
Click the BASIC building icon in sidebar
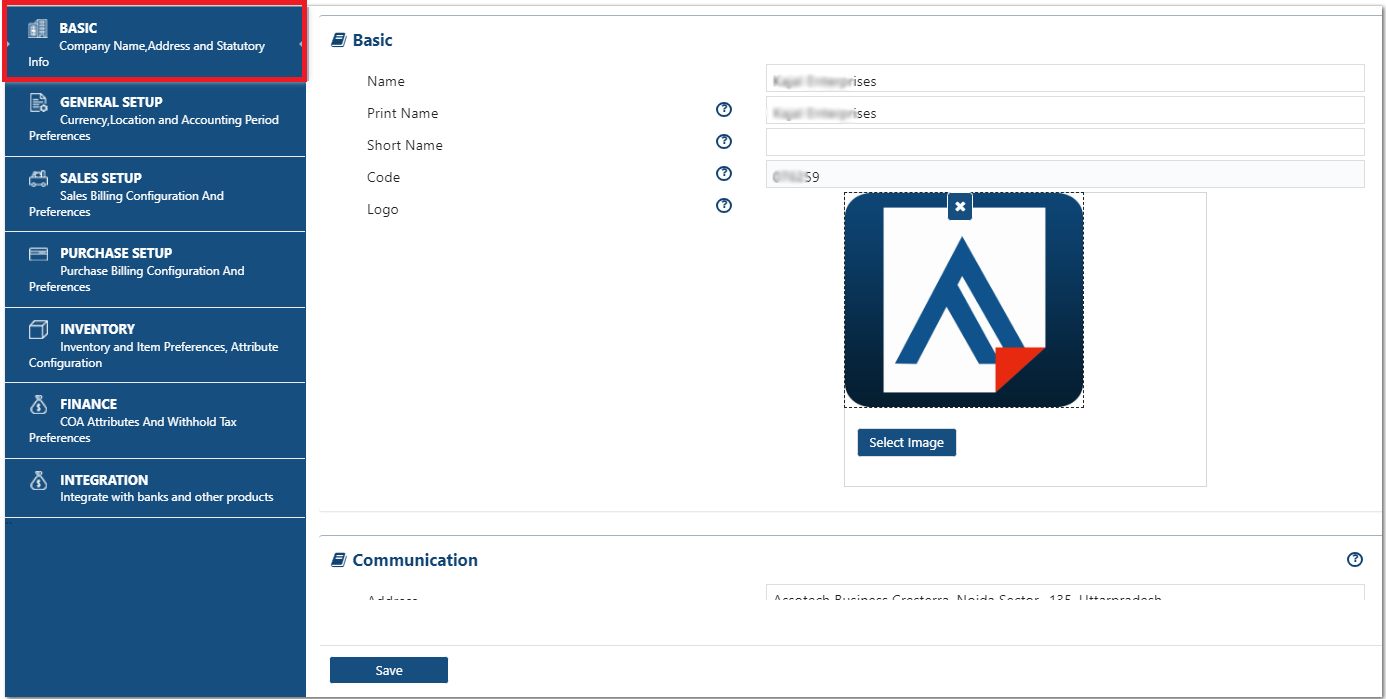(38, 29)
